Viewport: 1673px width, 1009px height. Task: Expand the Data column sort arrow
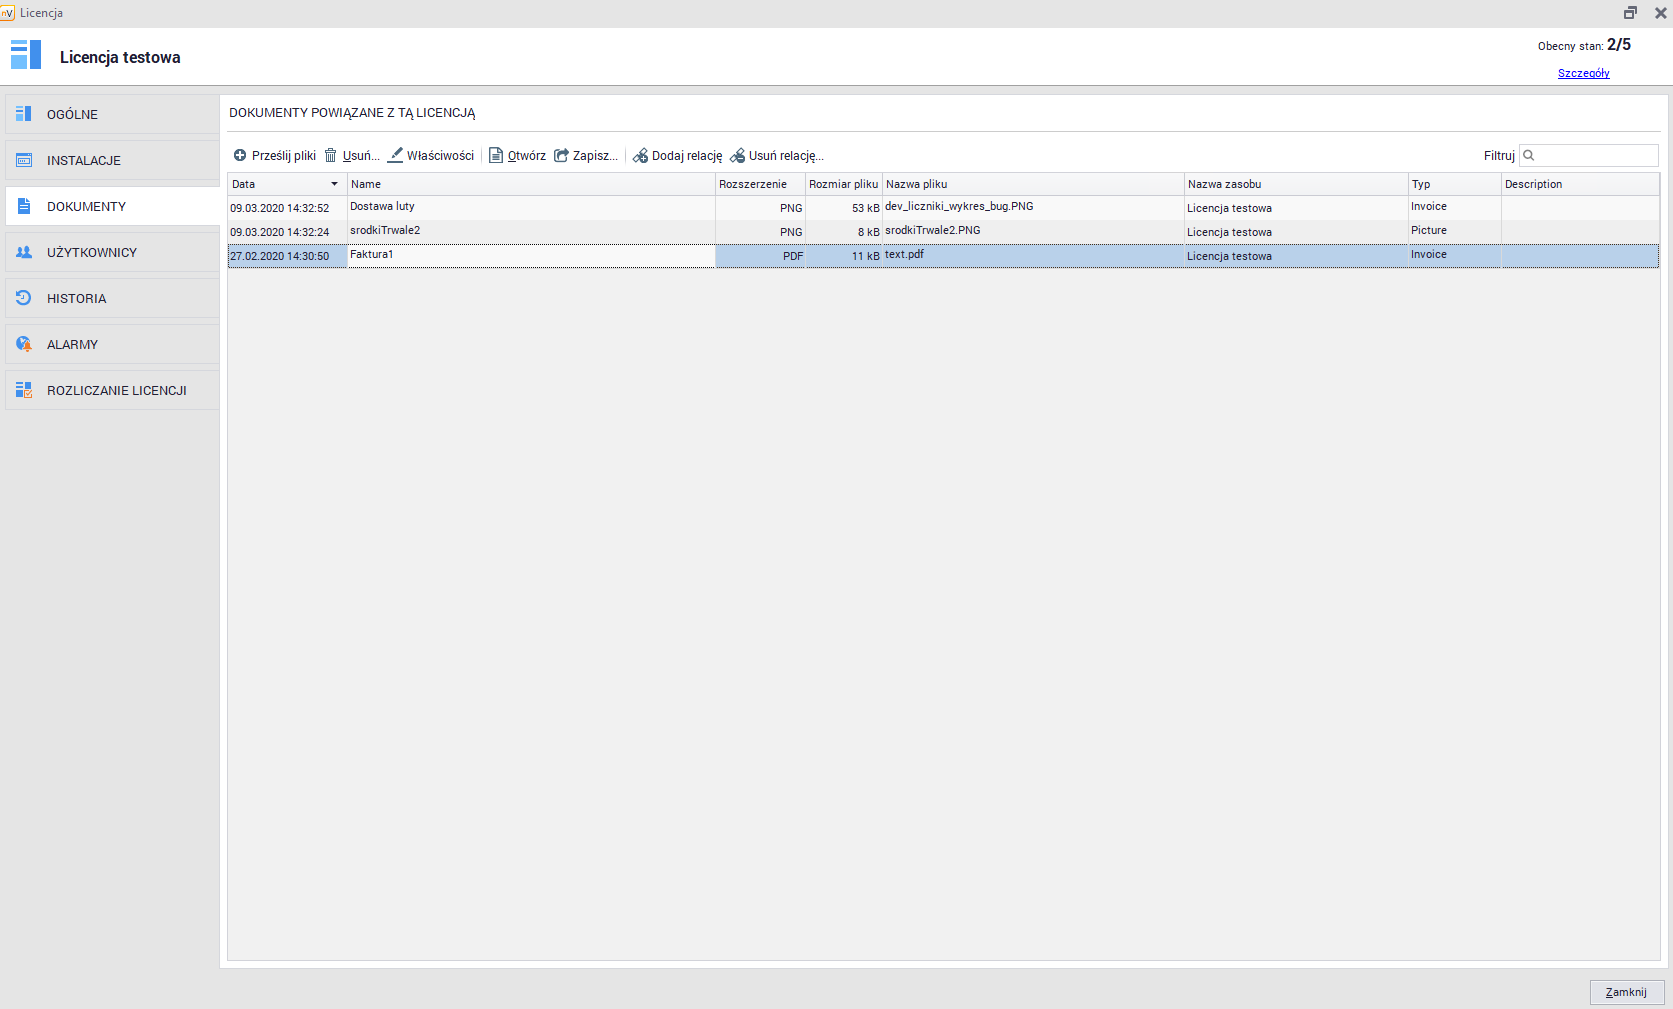click(x=334, y=184)
